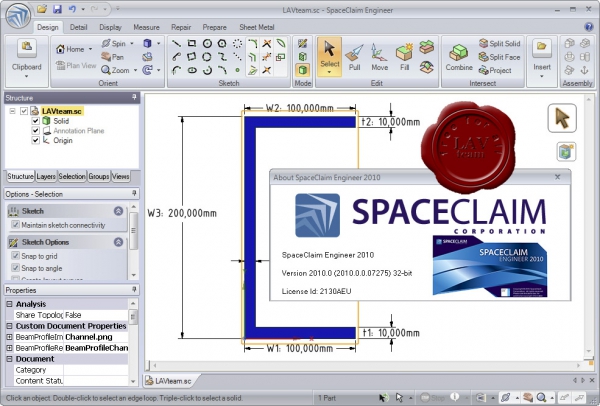Pick the Line sketch tool
Viewport: 600px width, 406px height.
[x=176, y=44]
